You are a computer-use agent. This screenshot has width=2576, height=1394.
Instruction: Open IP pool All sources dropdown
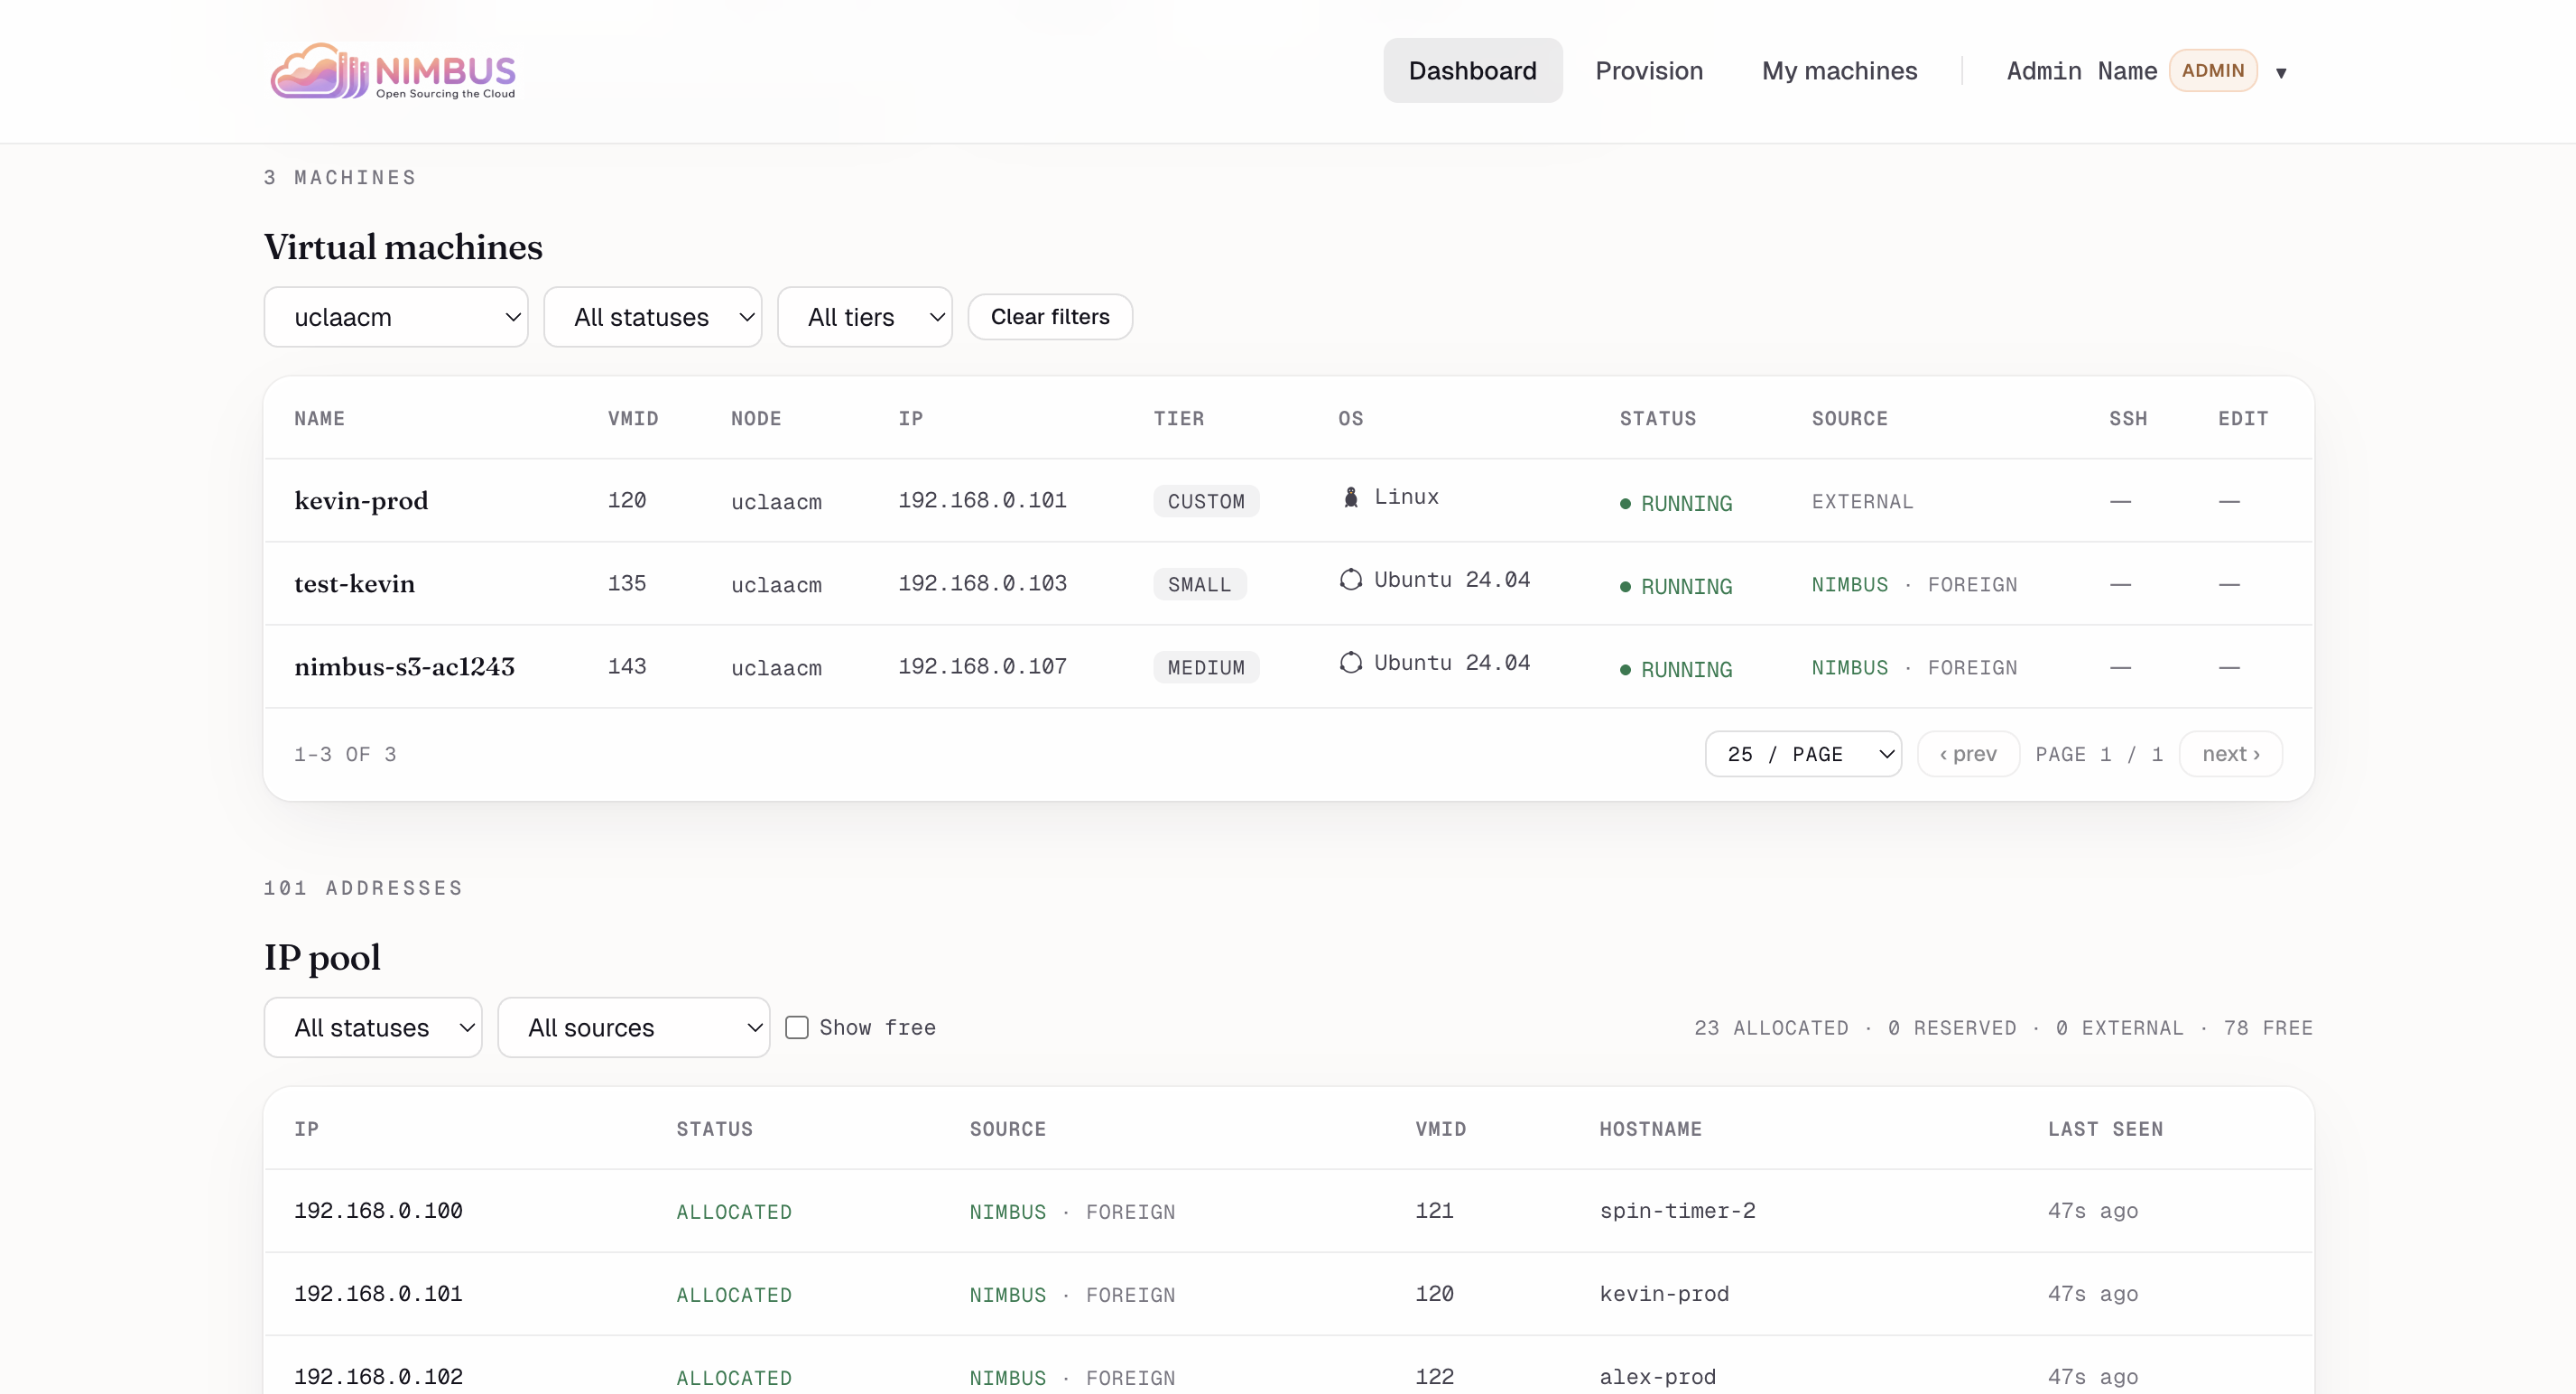click(633, 1028)
